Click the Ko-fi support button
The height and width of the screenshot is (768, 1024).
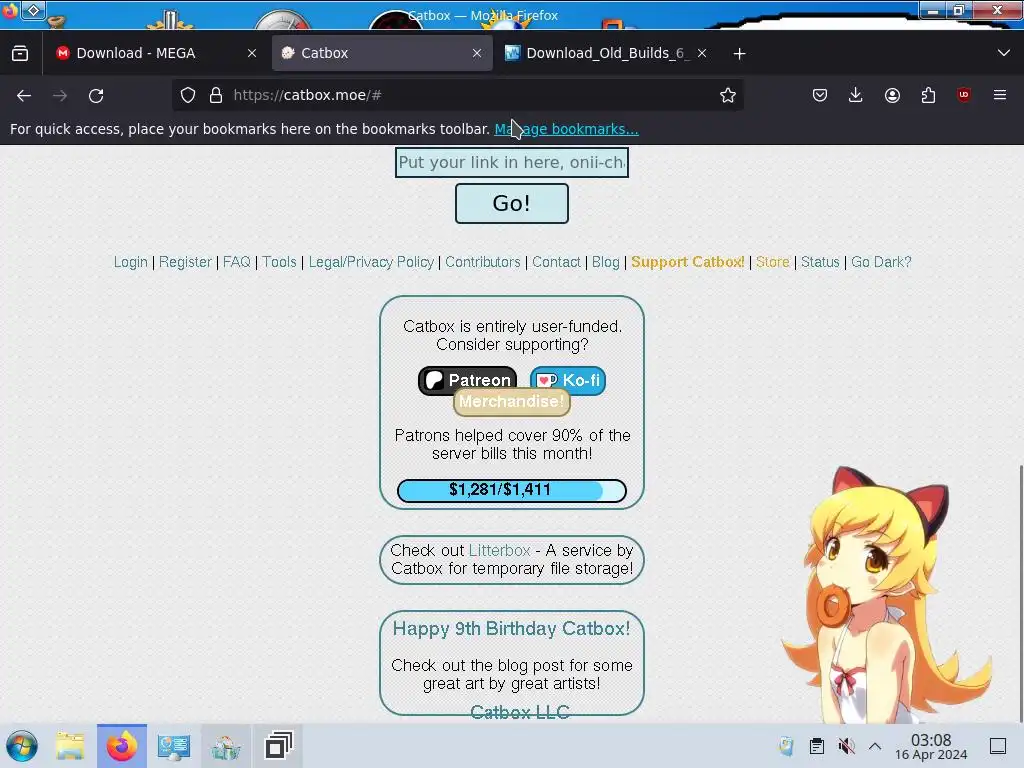pyautogui.click(x=568, y=379)
